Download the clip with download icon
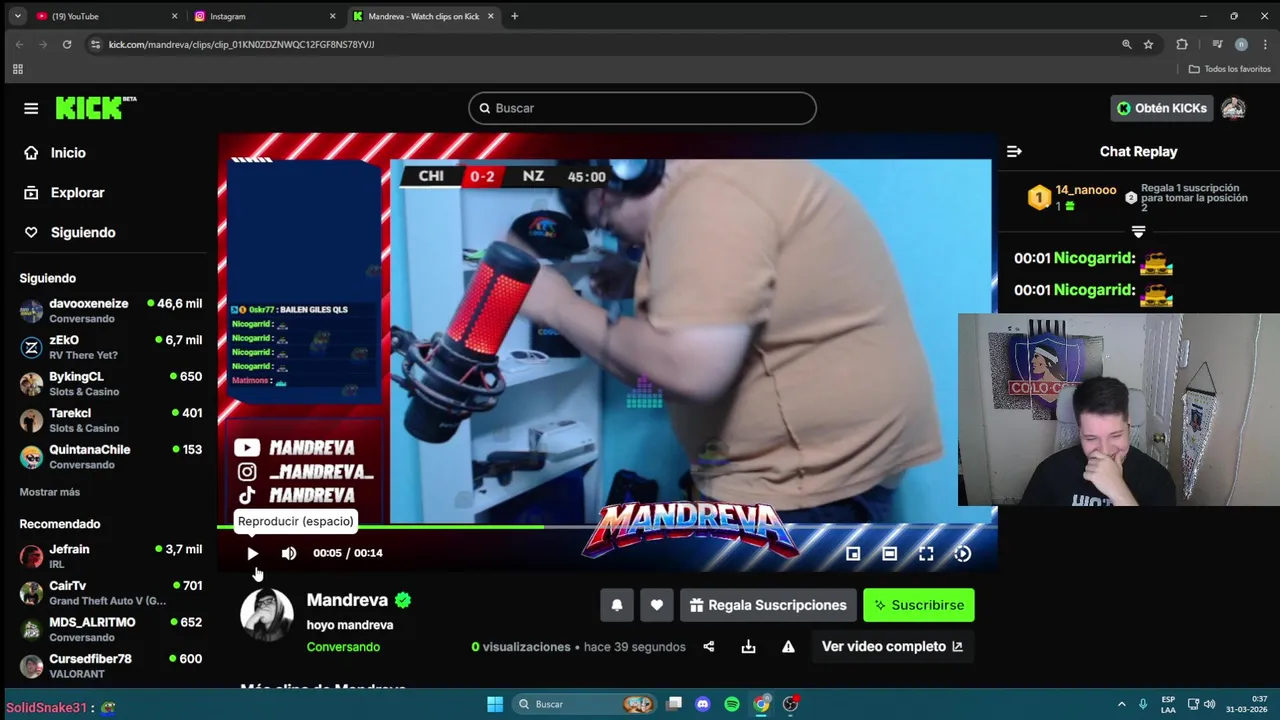Screen dimensions: 1280x720 (x=748, y=646)
